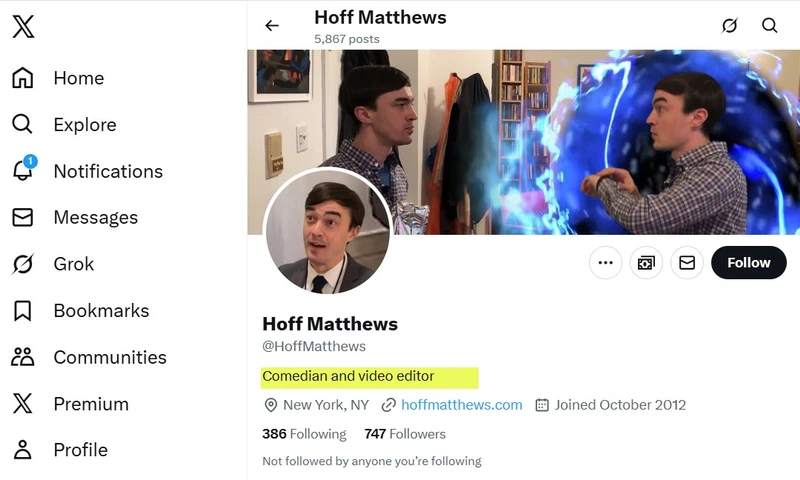View the 386 Following list
This screenshot has width=800, height=480.
click(304, 434)
